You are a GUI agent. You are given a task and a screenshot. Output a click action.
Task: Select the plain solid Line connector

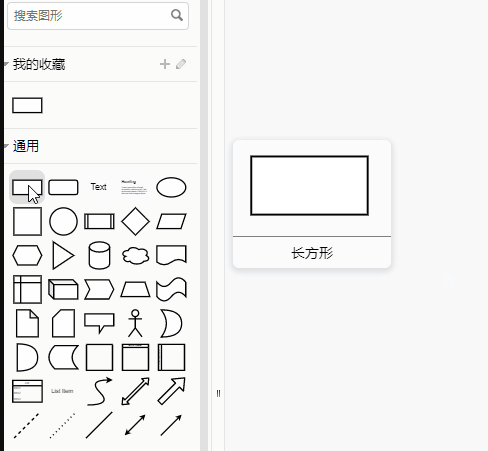tap(99, 425)
